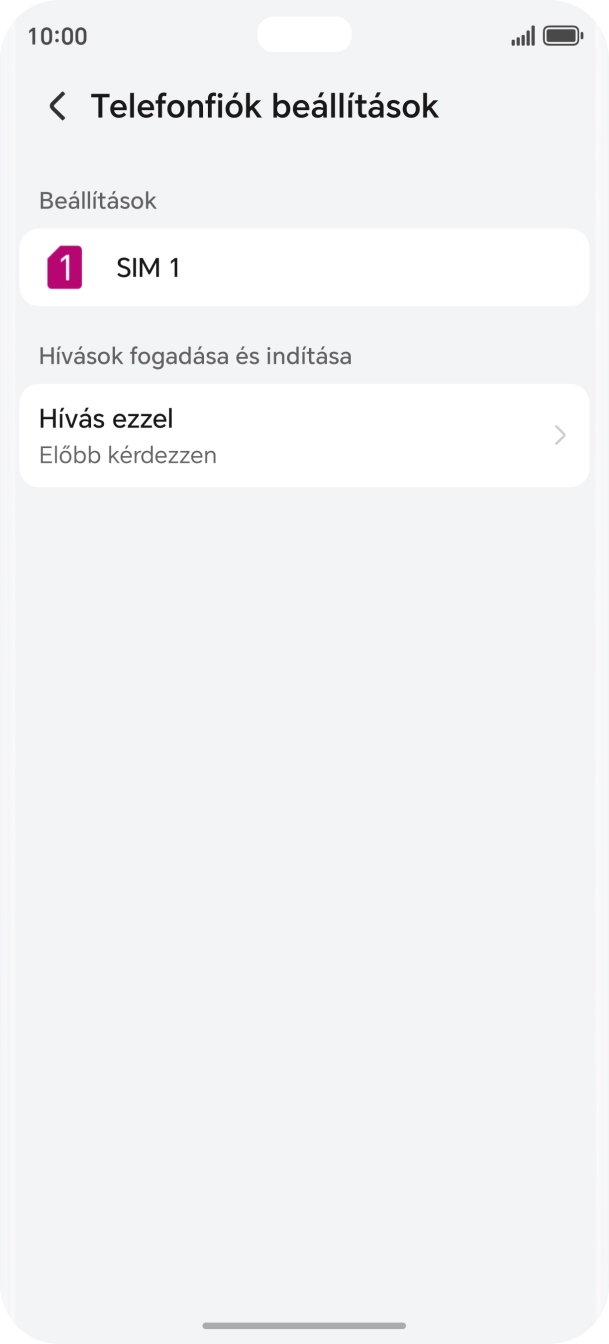Image resolution: width=609 pixels, height=1344 pixels.
Task: Expand the Hívás ezzel chevron
Action: pos(559,435)
